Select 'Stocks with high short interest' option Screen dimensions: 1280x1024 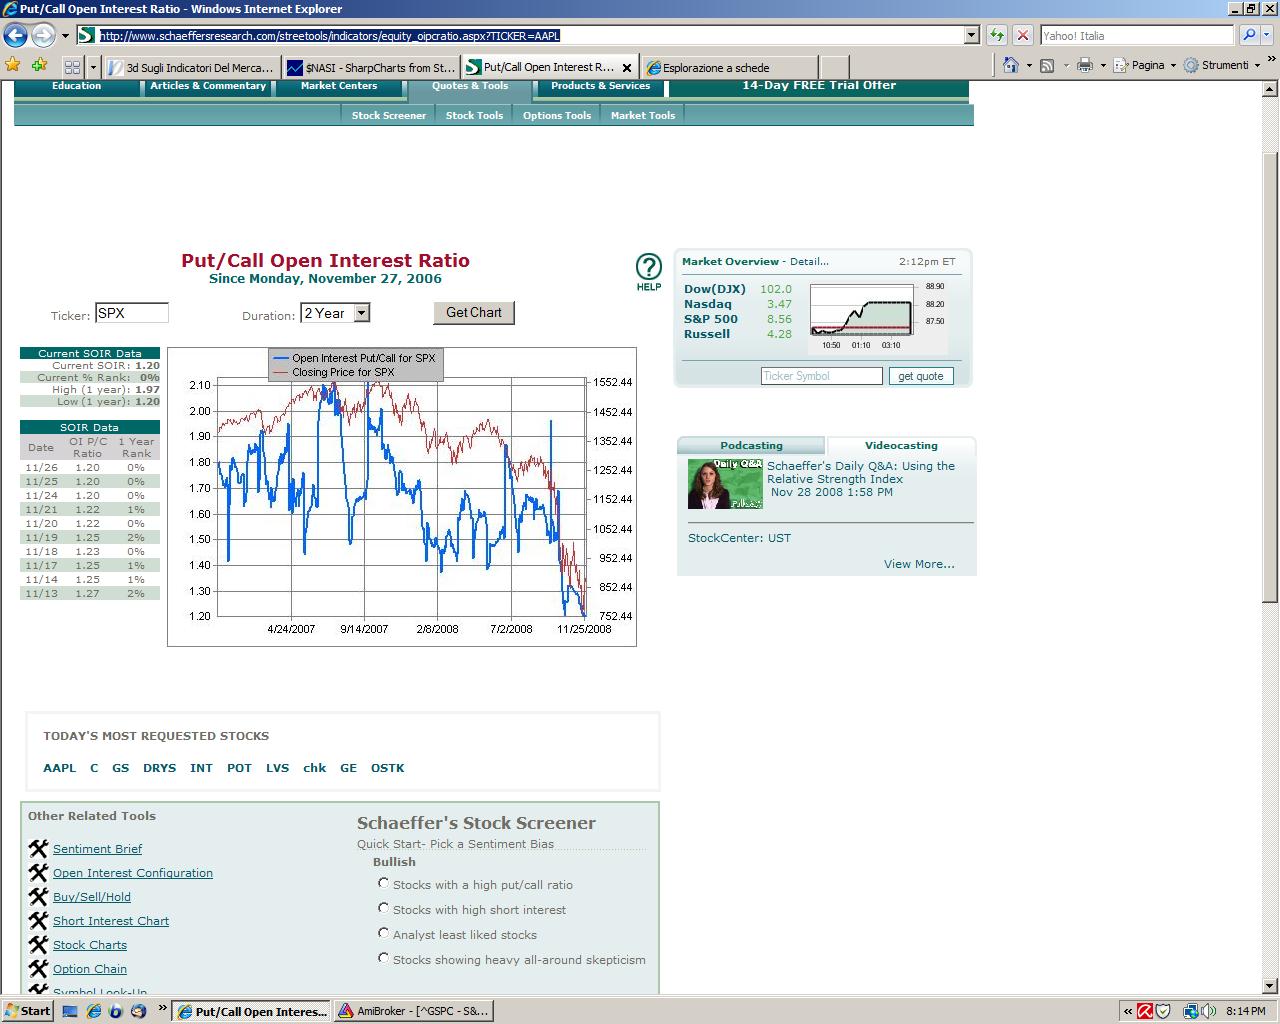pyautogui.click(x=383, y=908)
